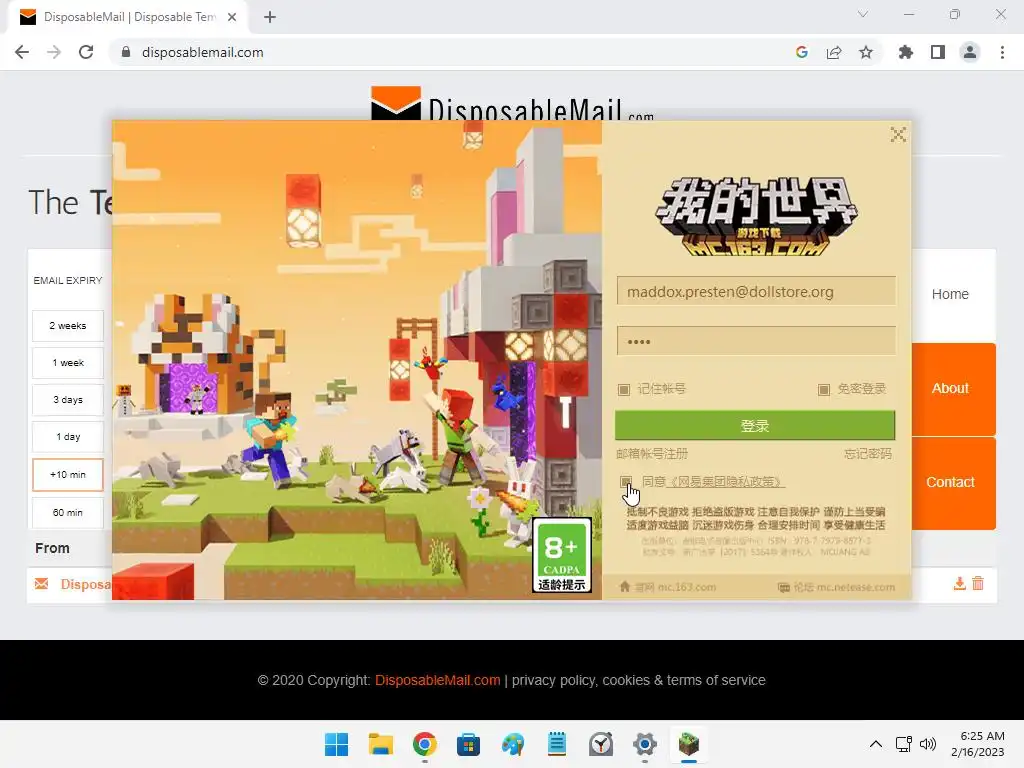Open File Explorer from taskbar
Image resolution: width=1024 pixels, height=768 pixels.
[381, 744]
